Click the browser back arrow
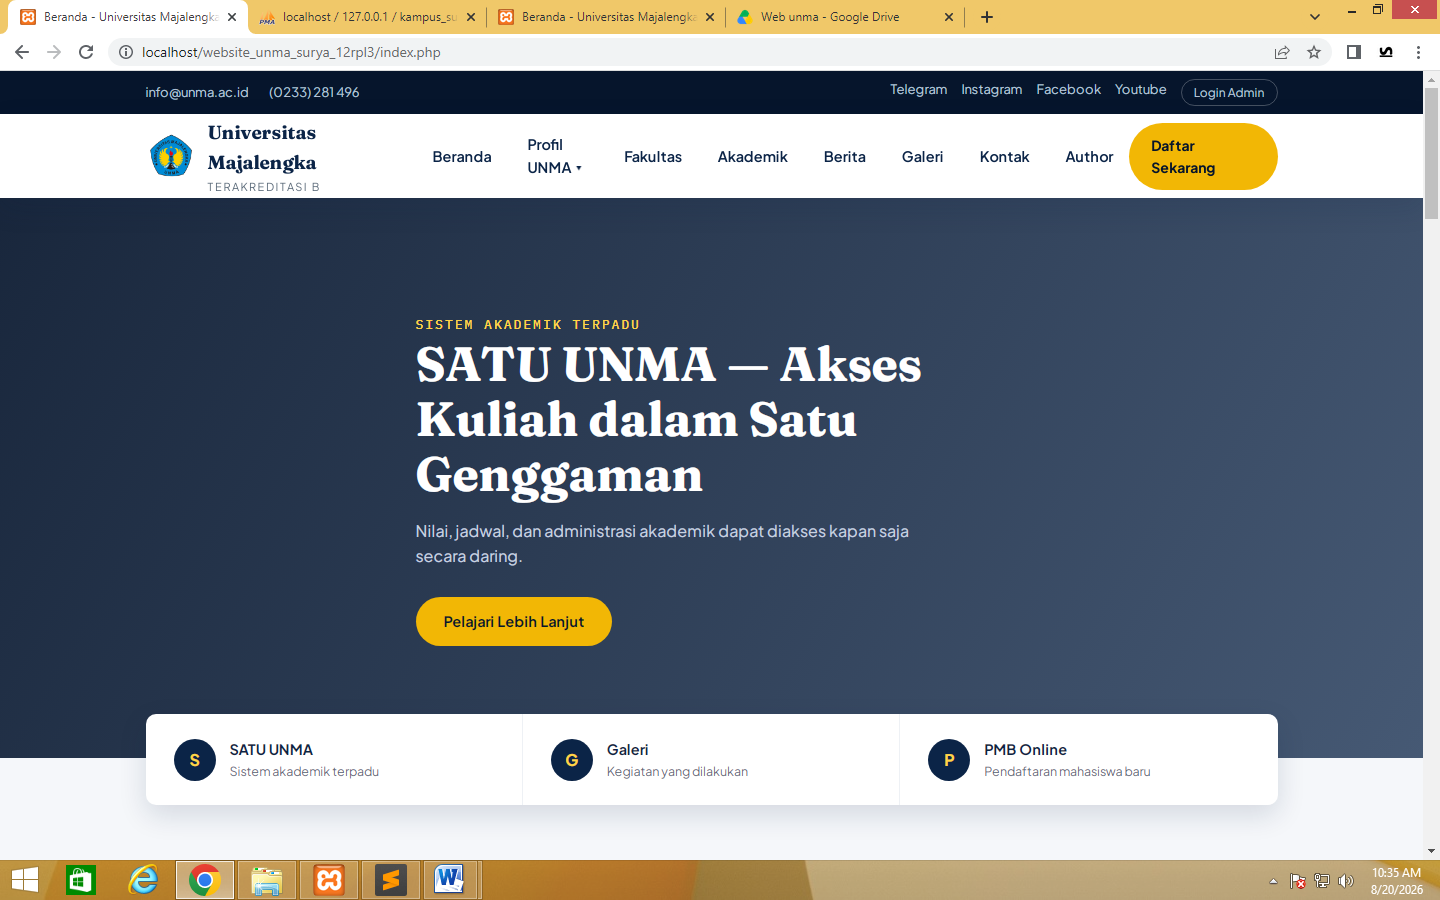 (22, 52)
